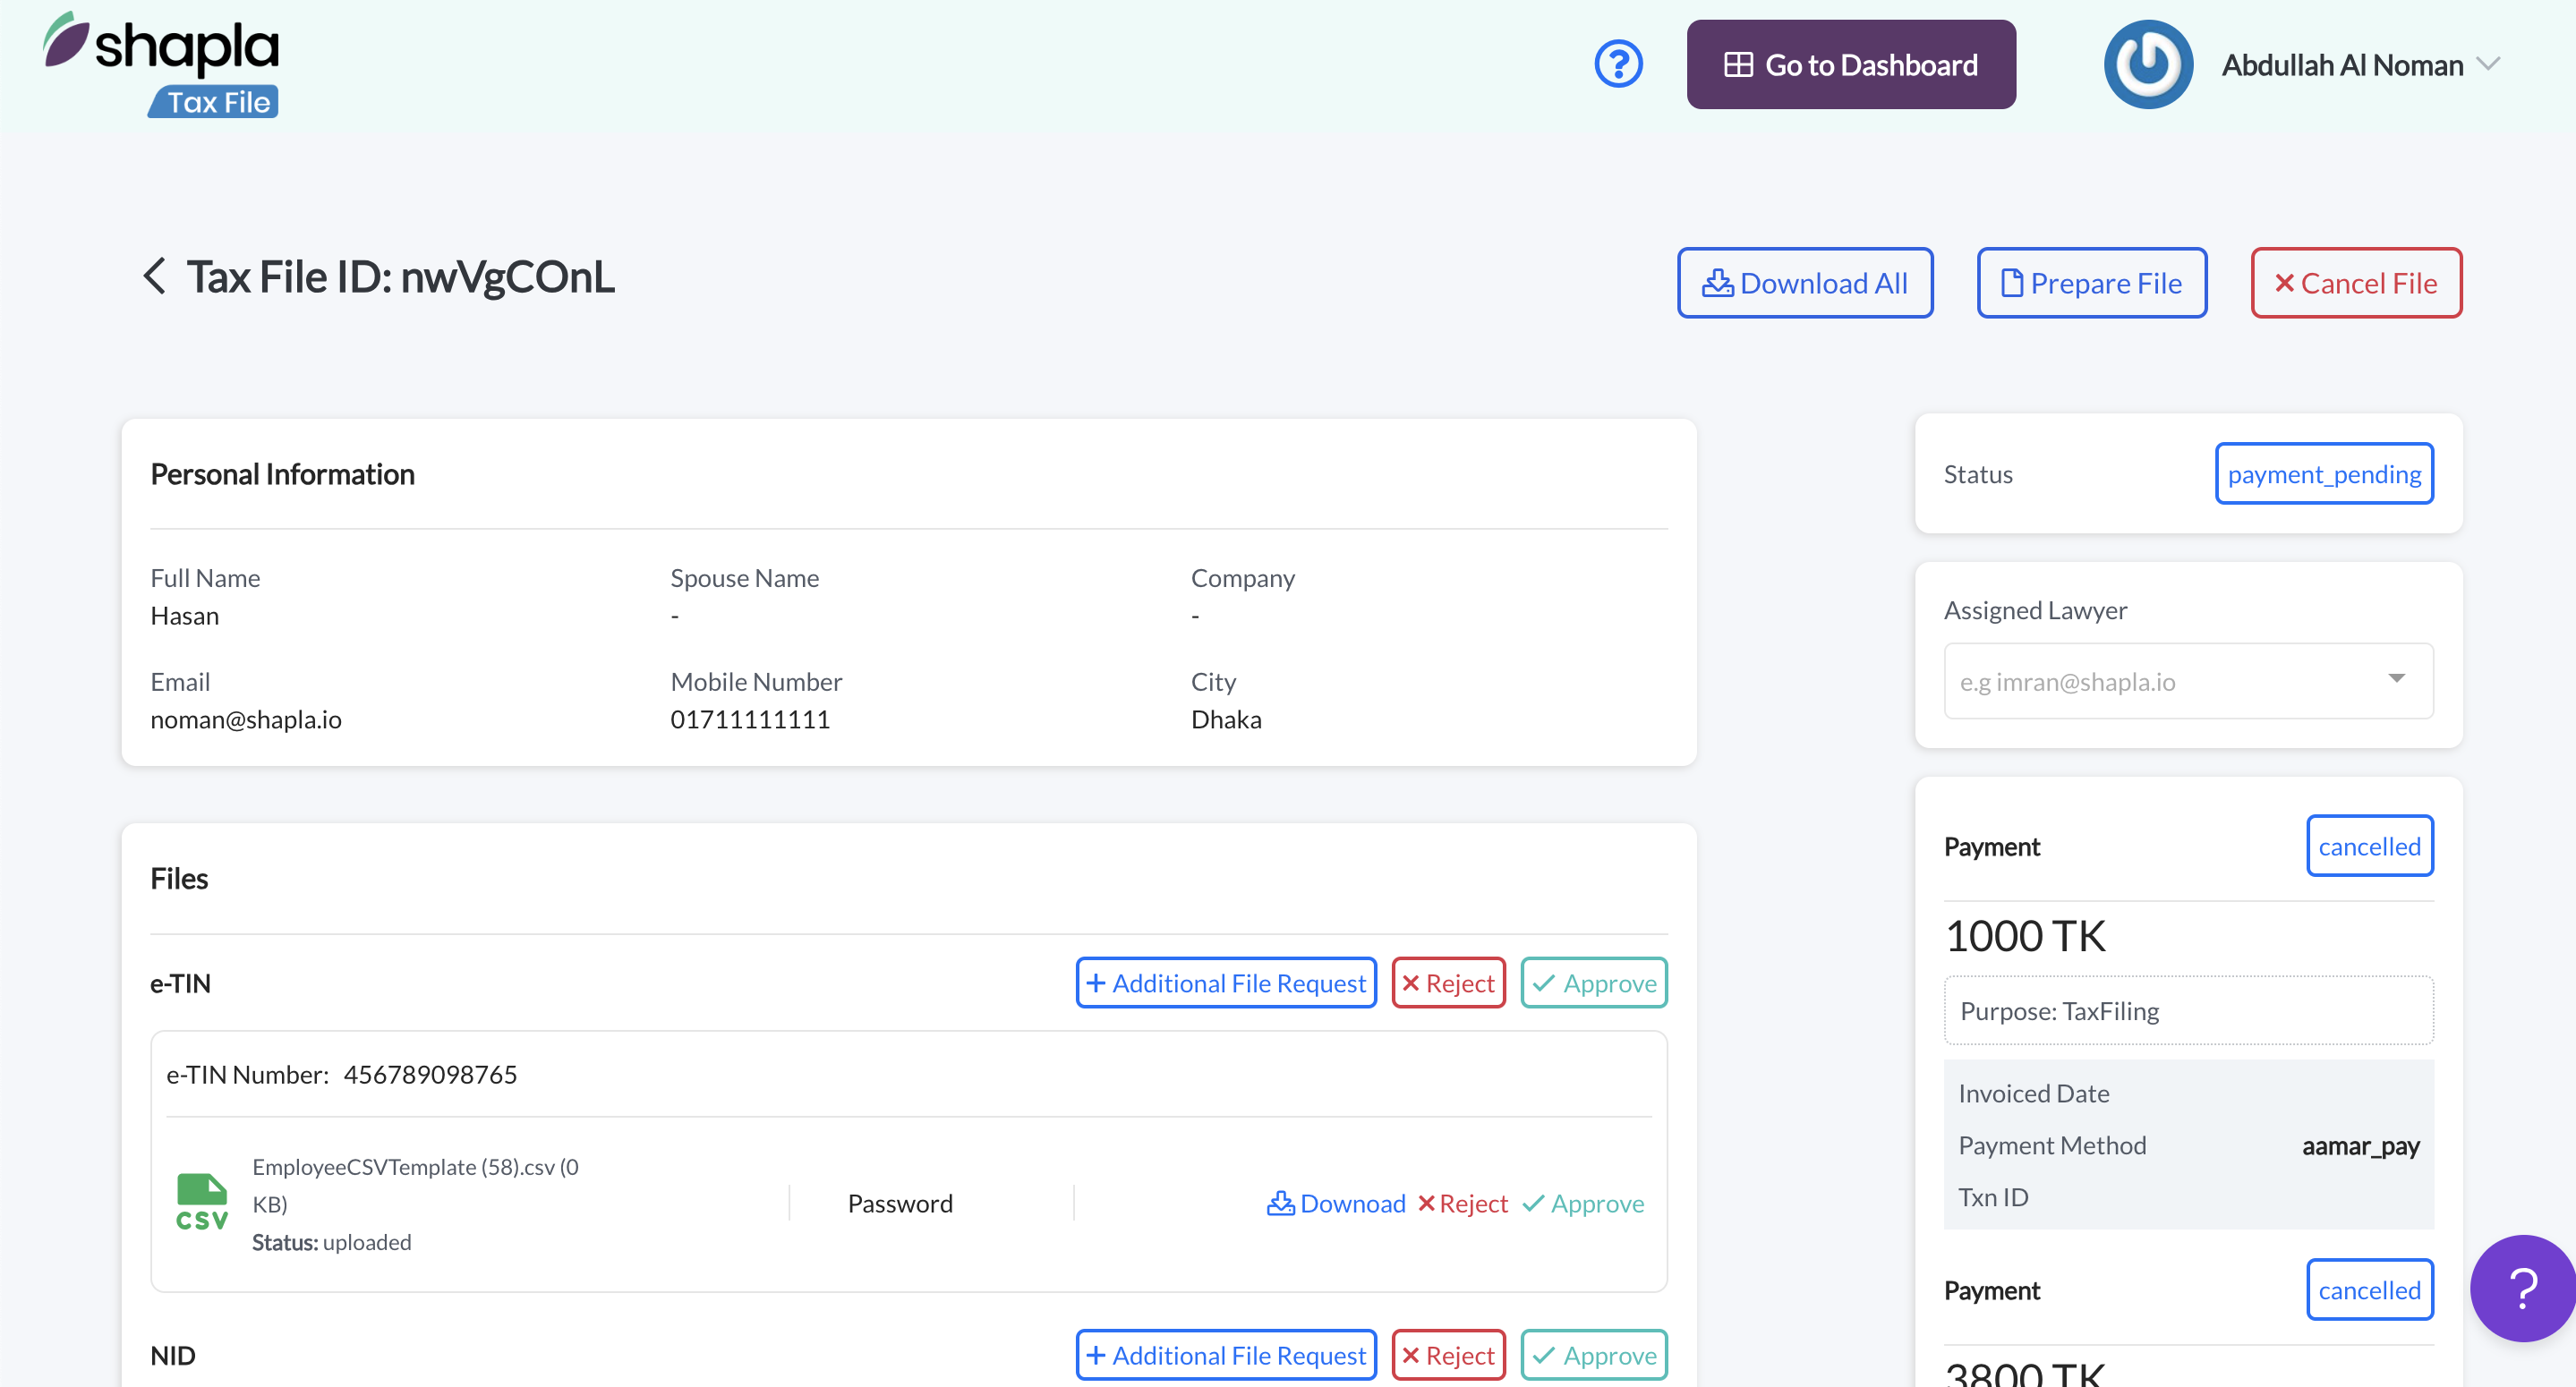Click the Assigned Lawyer email input field

click(x=2150, y=682)
